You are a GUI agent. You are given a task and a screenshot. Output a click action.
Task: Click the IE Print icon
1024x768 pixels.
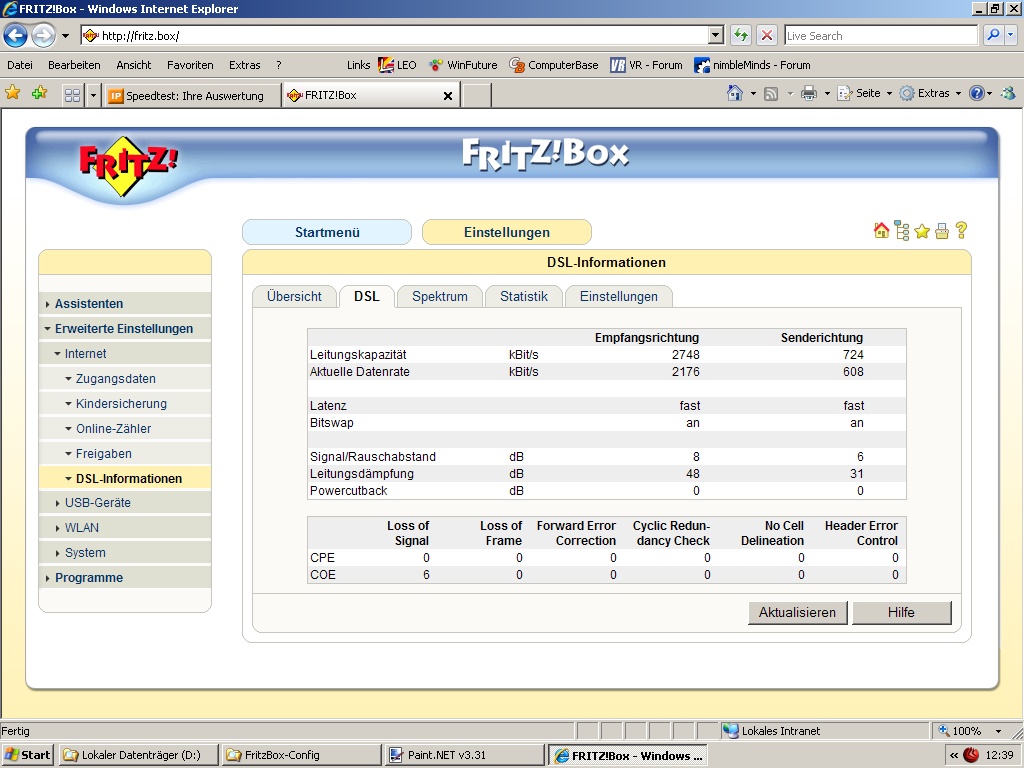808,93
